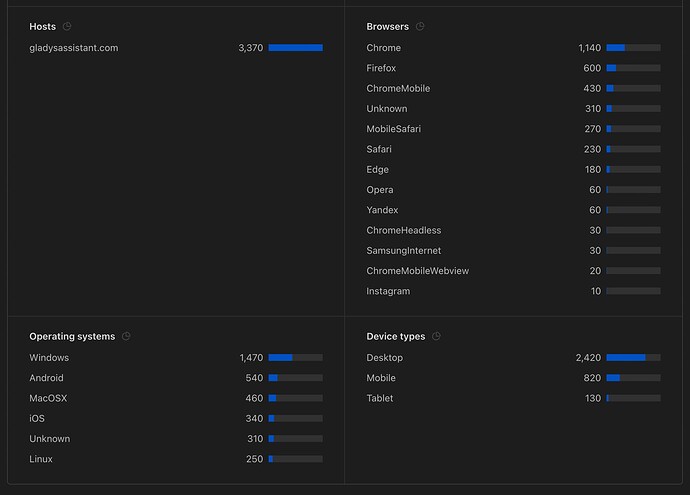Click MobileSafari browser entry

tap(395, 129)
